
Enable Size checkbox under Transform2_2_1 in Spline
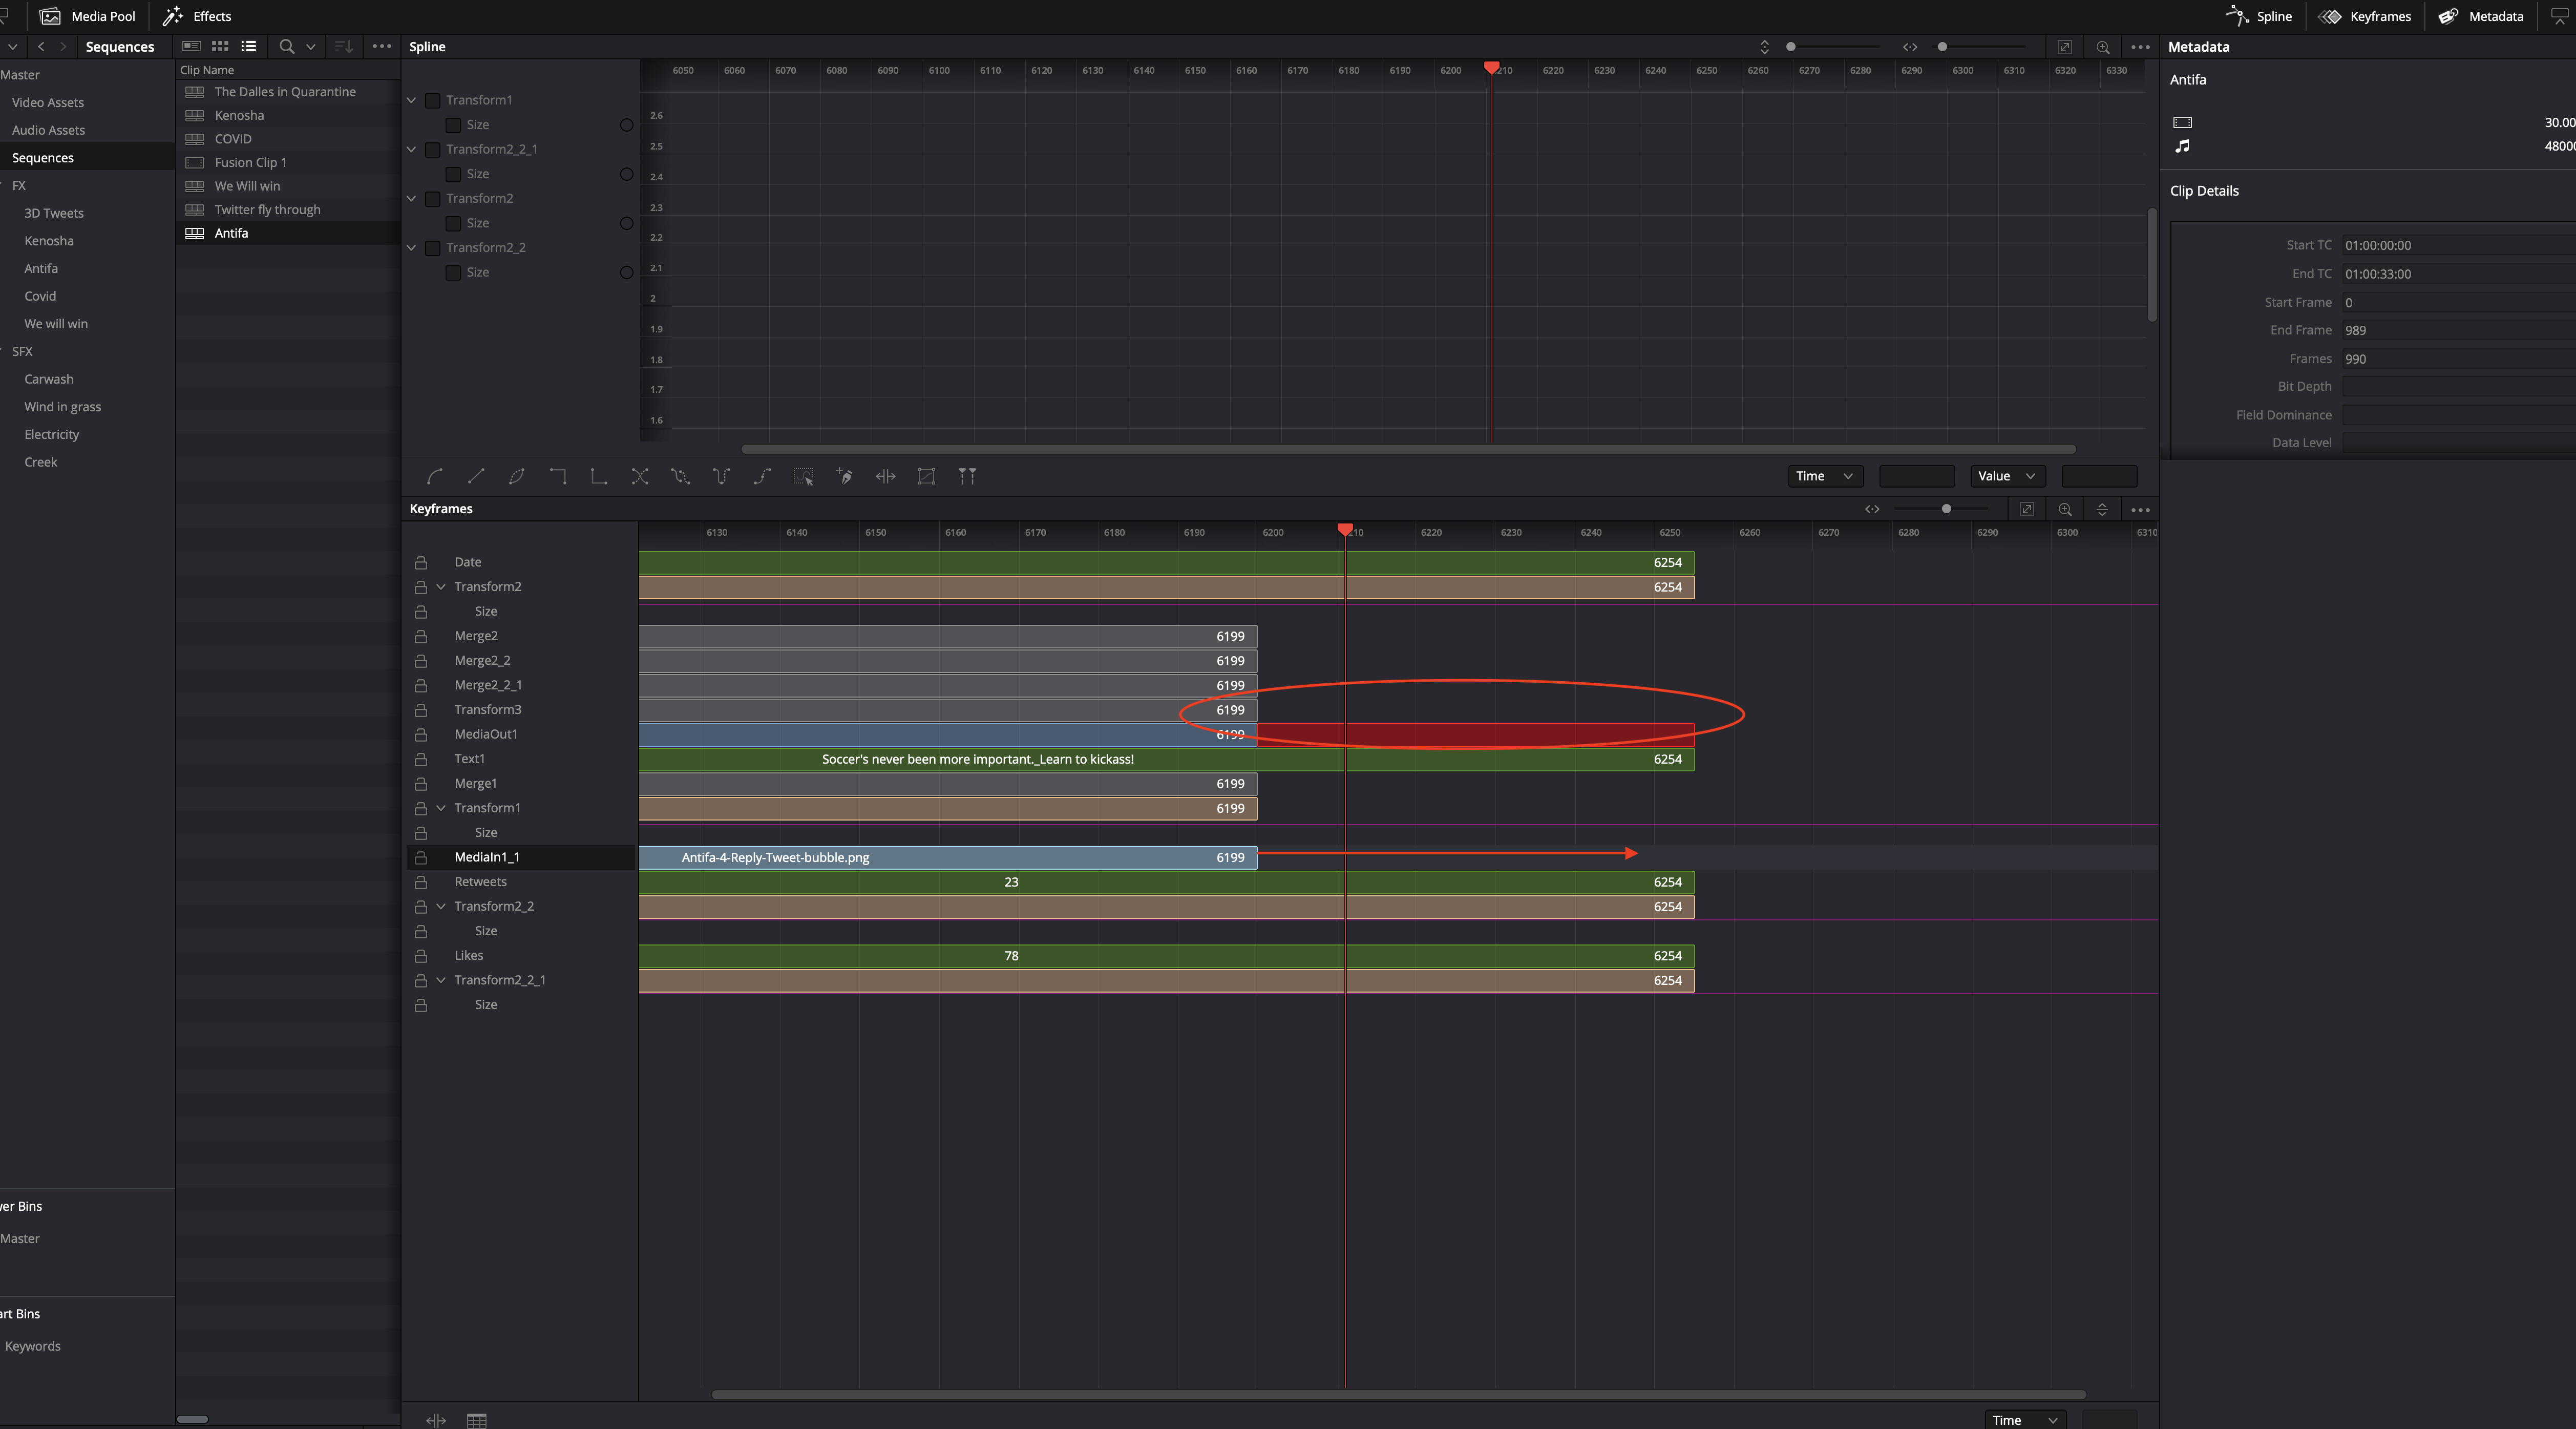coord(453,174)
